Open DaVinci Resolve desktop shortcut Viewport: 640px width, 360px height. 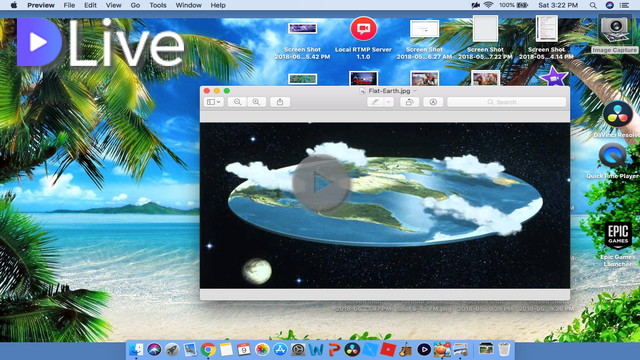(x=618, y=115)
